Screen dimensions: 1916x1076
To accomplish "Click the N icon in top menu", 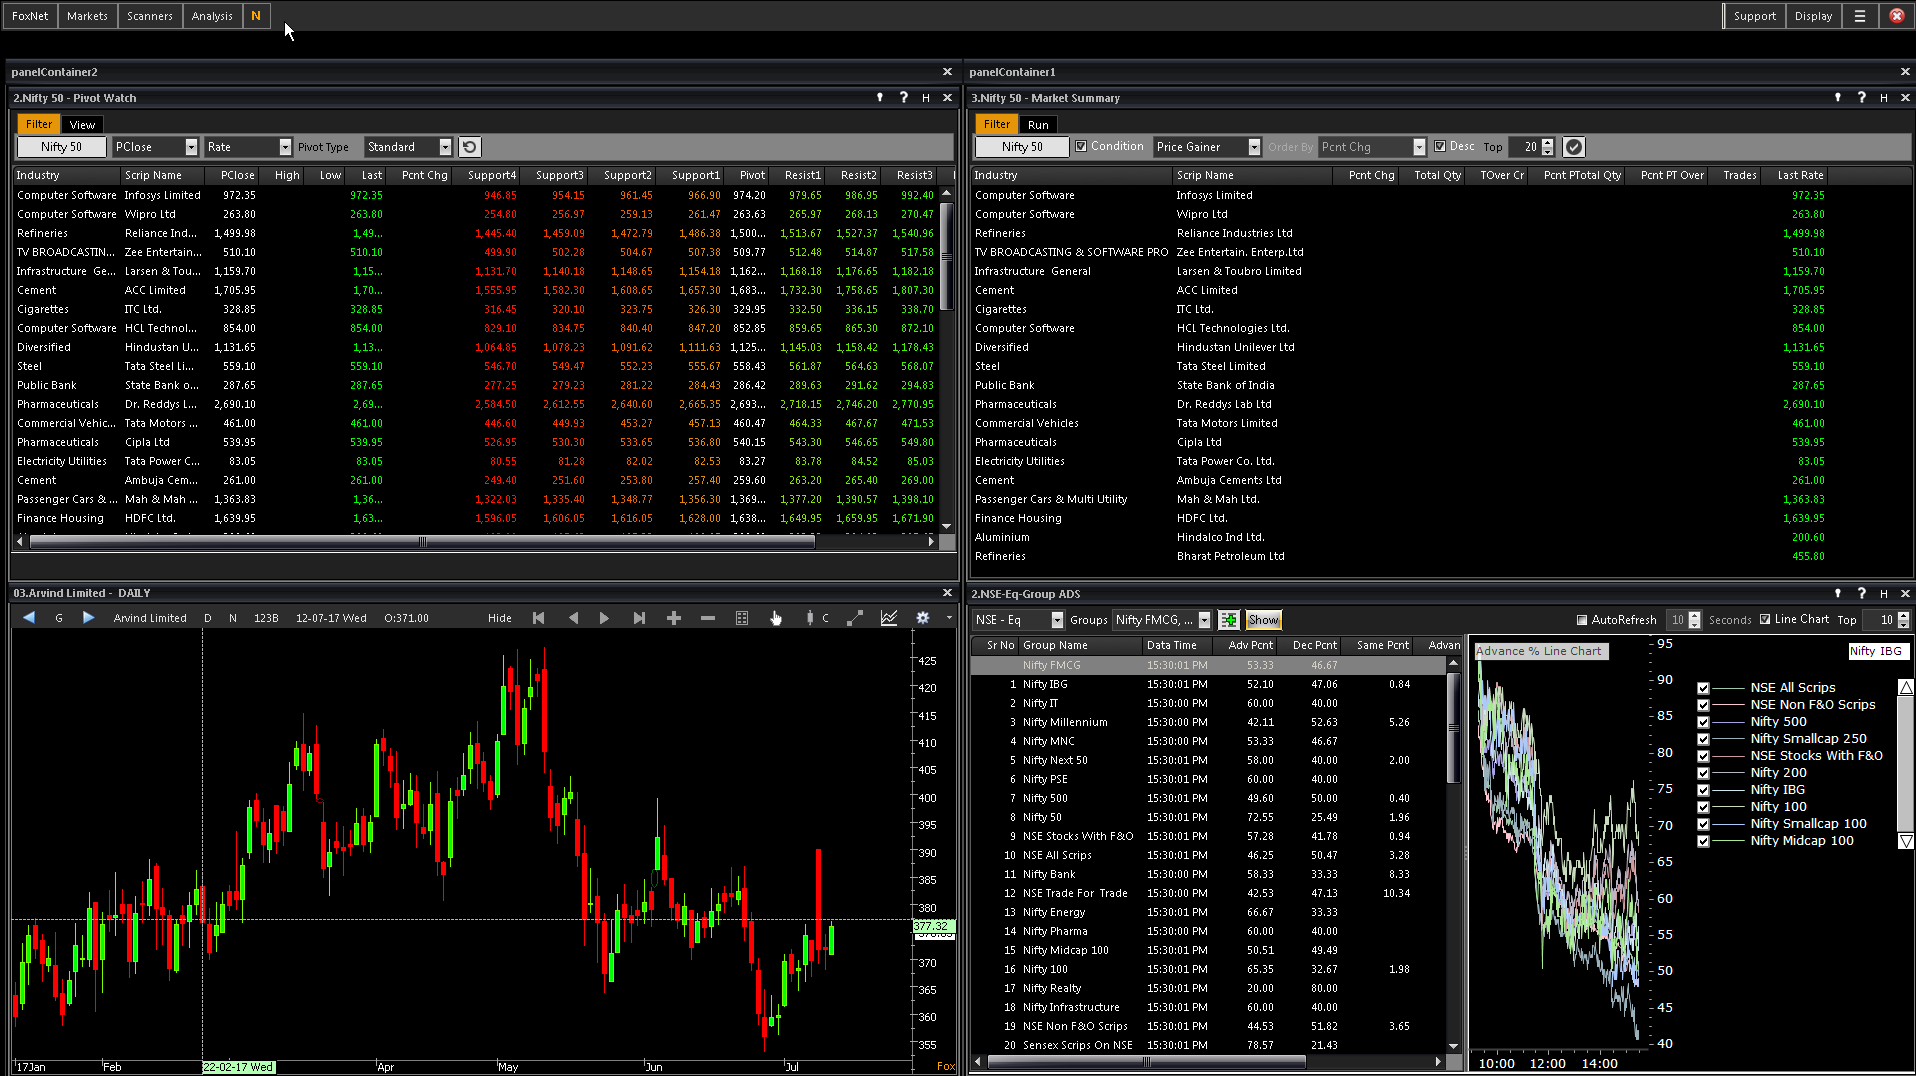I will coord(256,16).
